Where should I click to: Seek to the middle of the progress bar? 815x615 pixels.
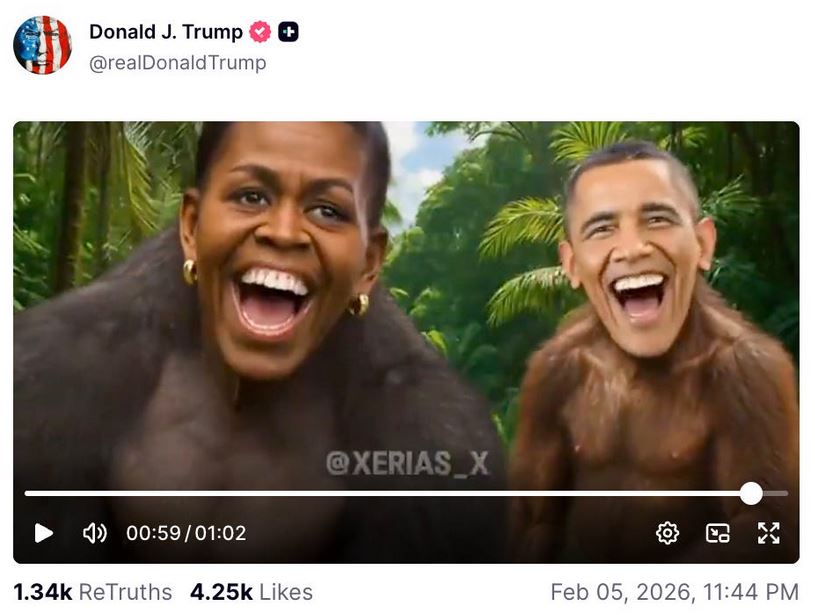(406, 493)
